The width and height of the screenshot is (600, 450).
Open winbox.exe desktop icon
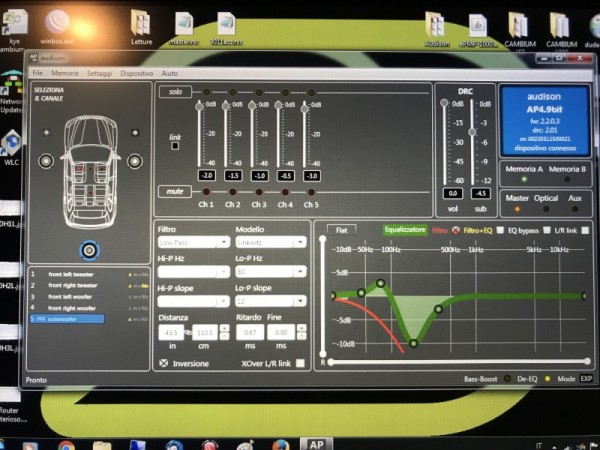(x=57, y=27)
